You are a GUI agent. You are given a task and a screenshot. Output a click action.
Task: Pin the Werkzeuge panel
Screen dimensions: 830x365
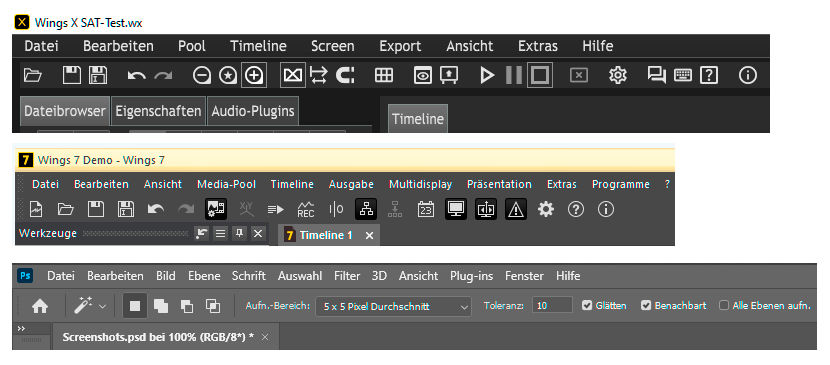pos(239,233)
